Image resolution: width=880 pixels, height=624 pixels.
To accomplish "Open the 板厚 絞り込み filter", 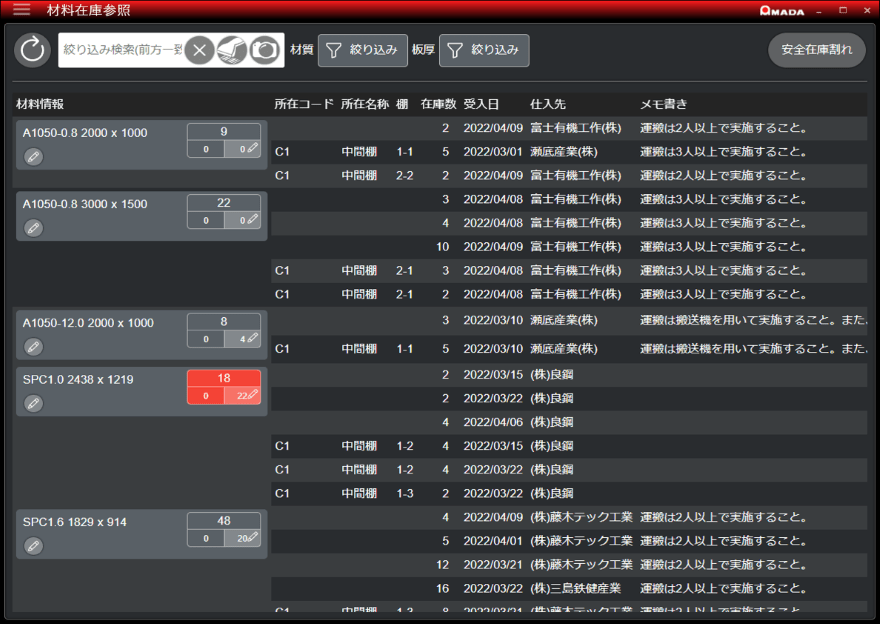I will (x=484, y=50).
